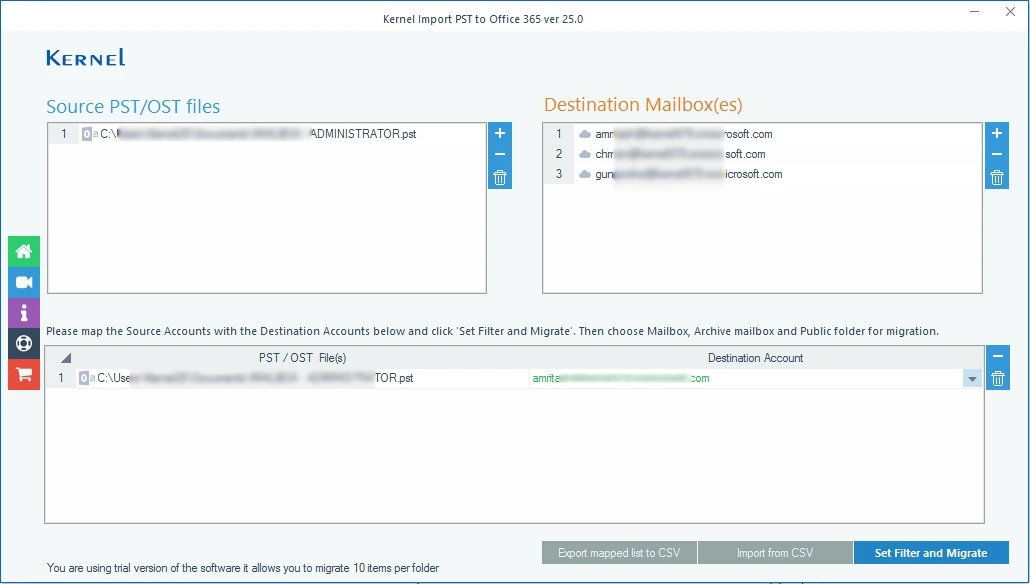
Task: Open the video tutorial
Action: point(23,282)
